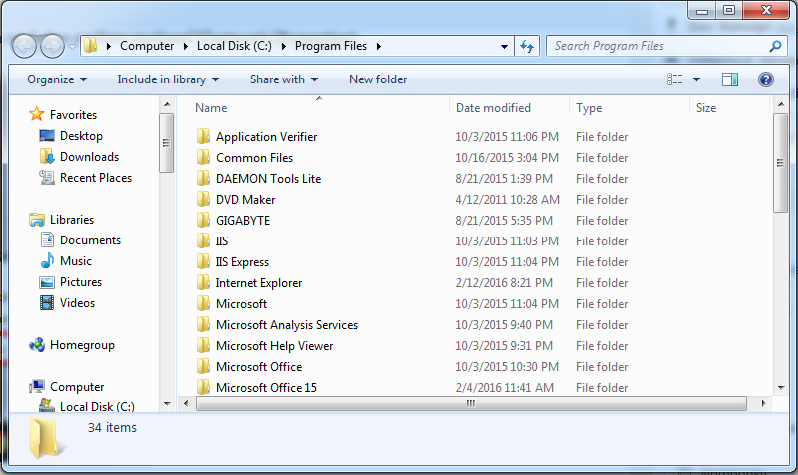
Task: Click in the Search Program Files field
Action: 659,46
